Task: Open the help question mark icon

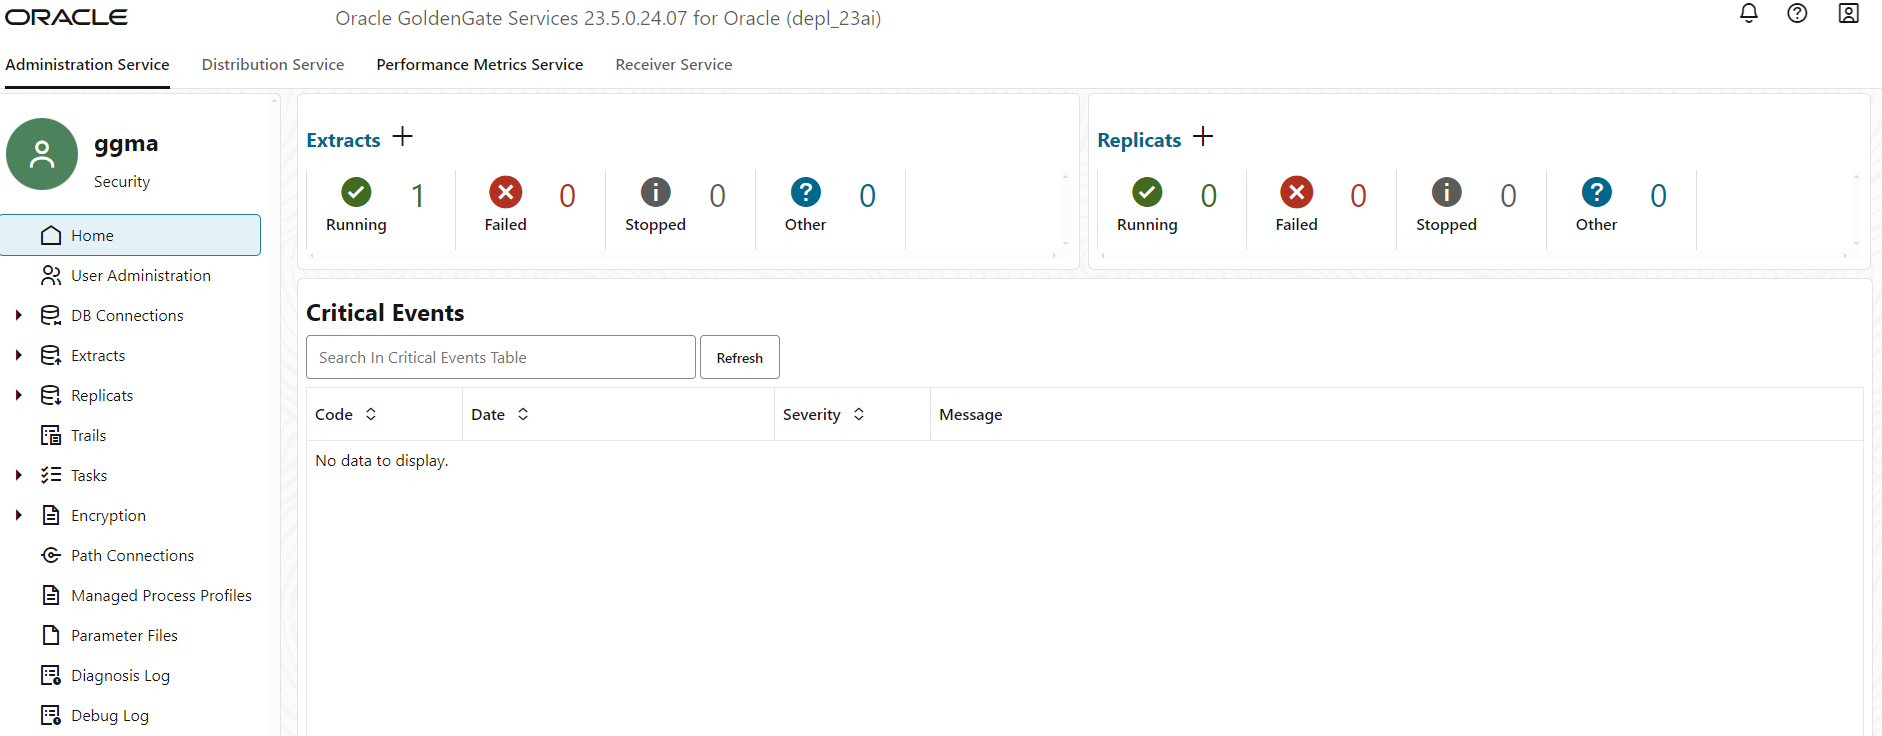Action: point(1797,13)
